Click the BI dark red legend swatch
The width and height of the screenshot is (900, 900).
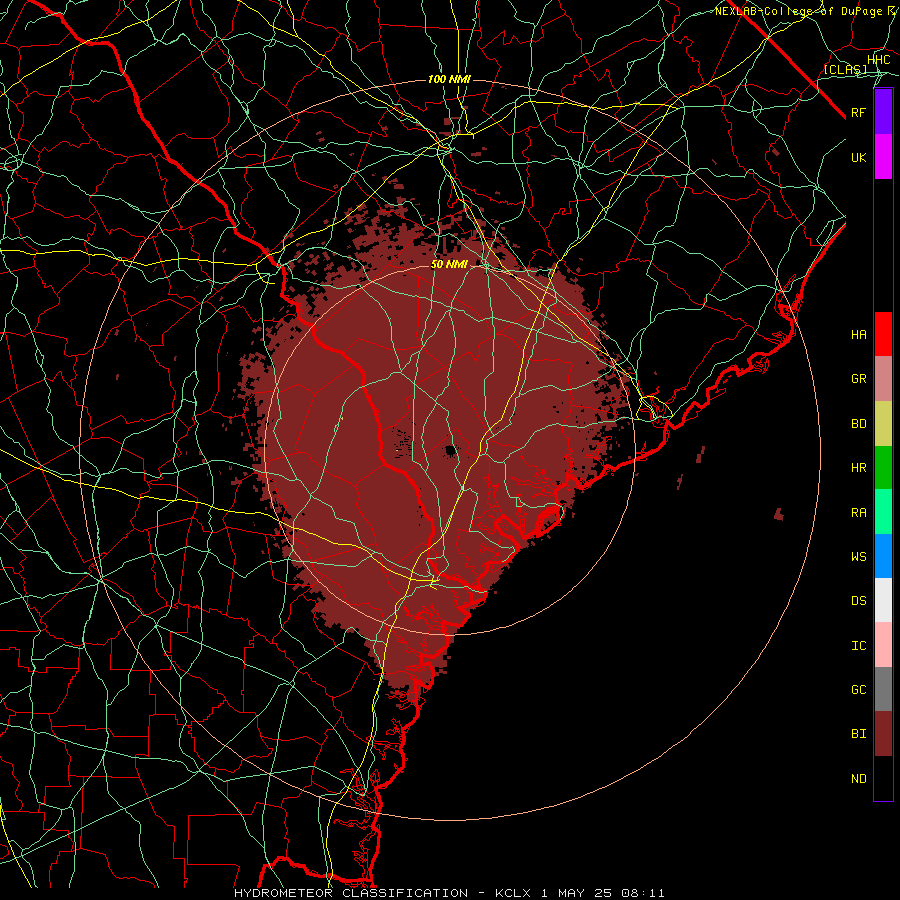(883, 734)
